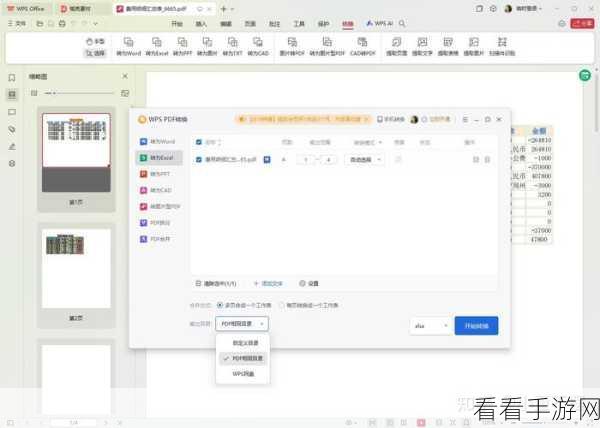The image size is (600, 428).
Task: Select Convert to Excel in converter sidebar
Action: (x=158, y=158)
